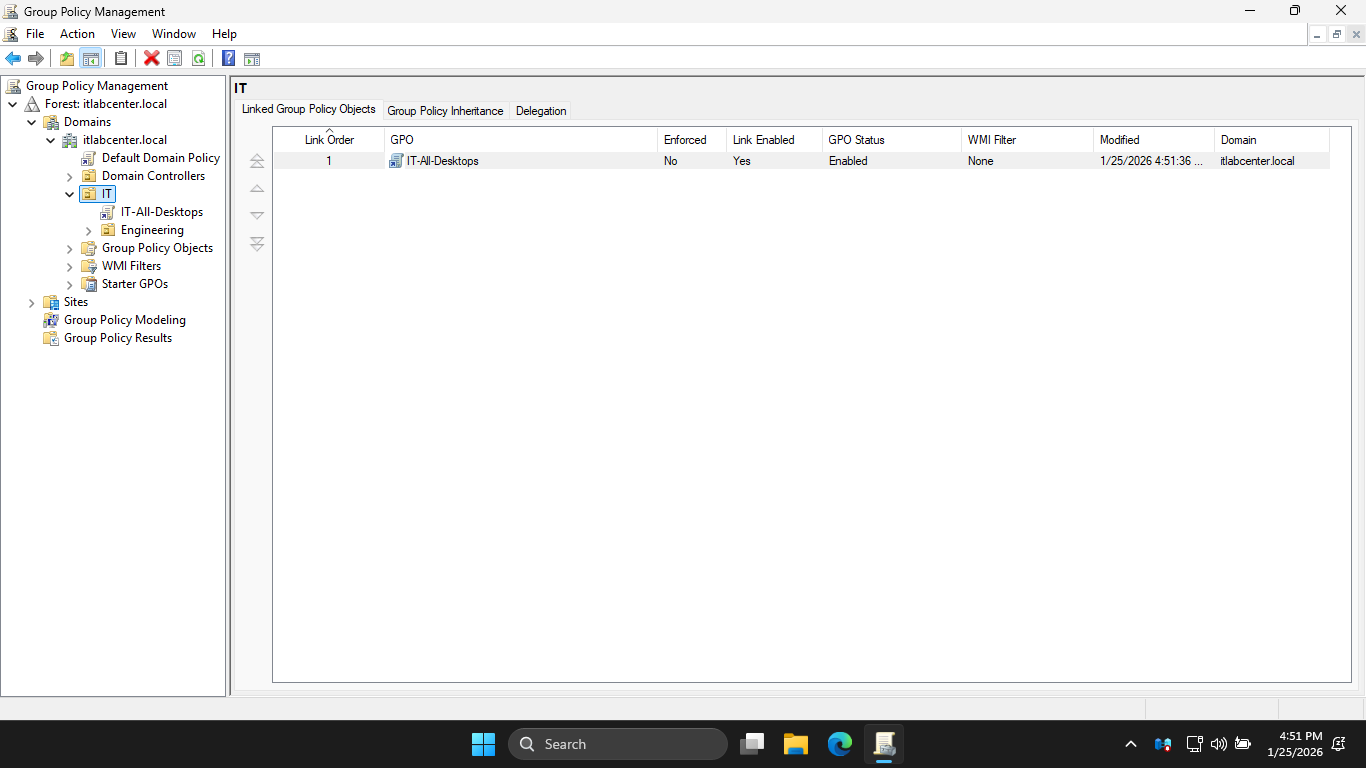Click the red Delete X icon
1366x768 pixels.
click(152, 59)
